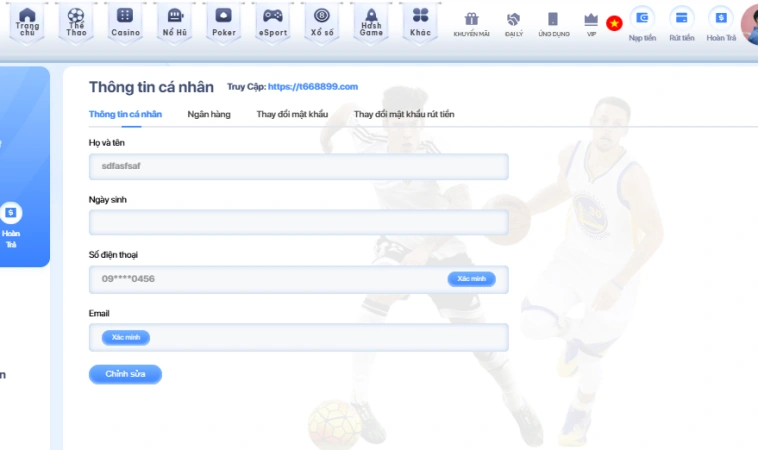Open the eSport gamepad icon
The image size is (758, 450).
[x=272, y=20]
